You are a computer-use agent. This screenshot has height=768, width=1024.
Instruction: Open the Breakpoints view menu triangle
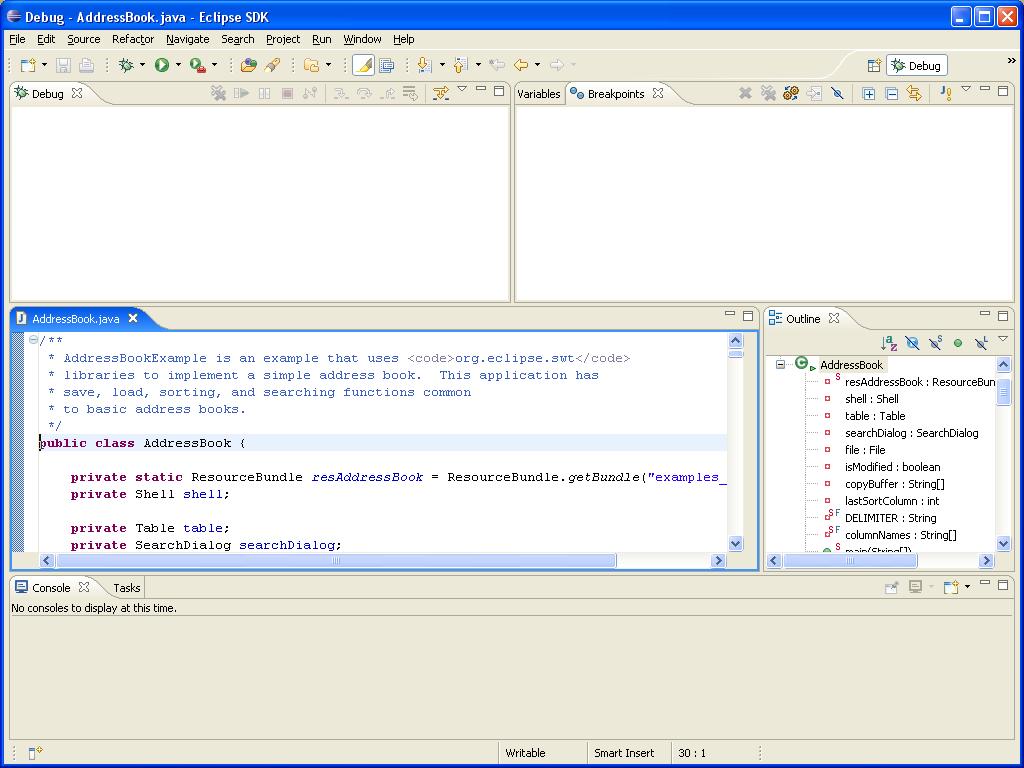(x=966, y=89)
